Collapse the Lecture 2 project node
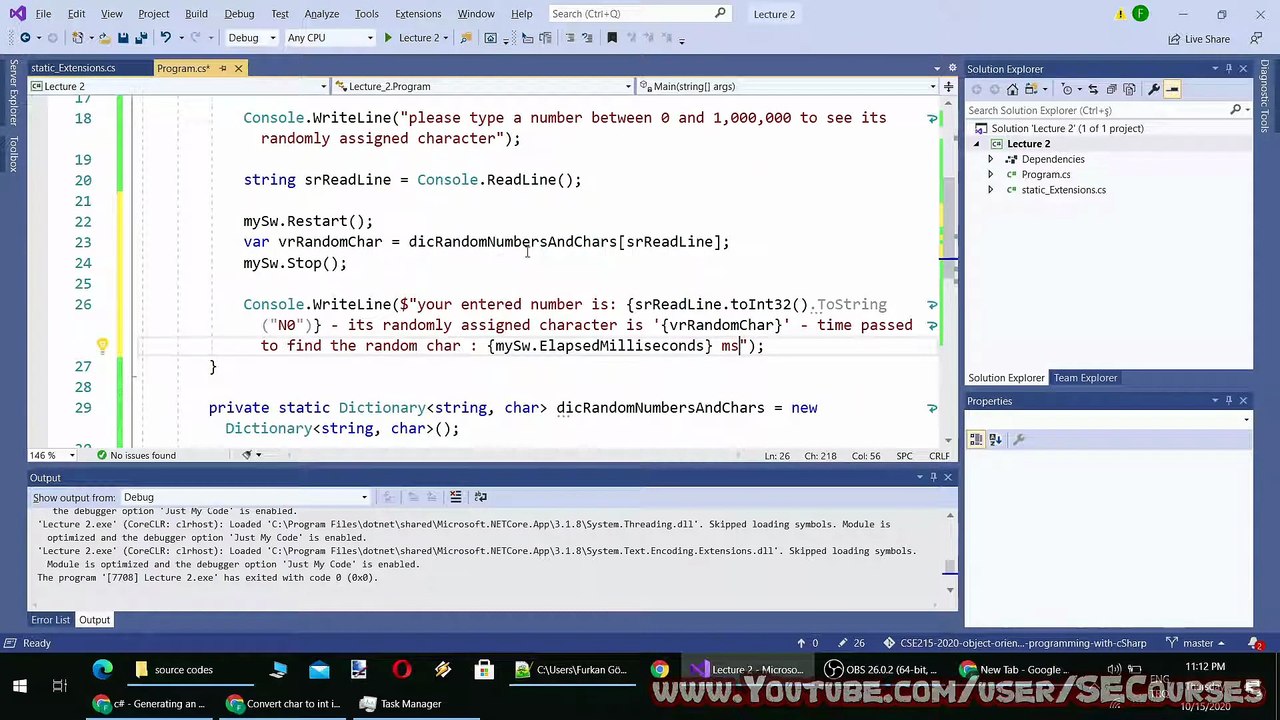Image resolution: width=1280 pixels, height=720 pixels. (x=977, y=144)
